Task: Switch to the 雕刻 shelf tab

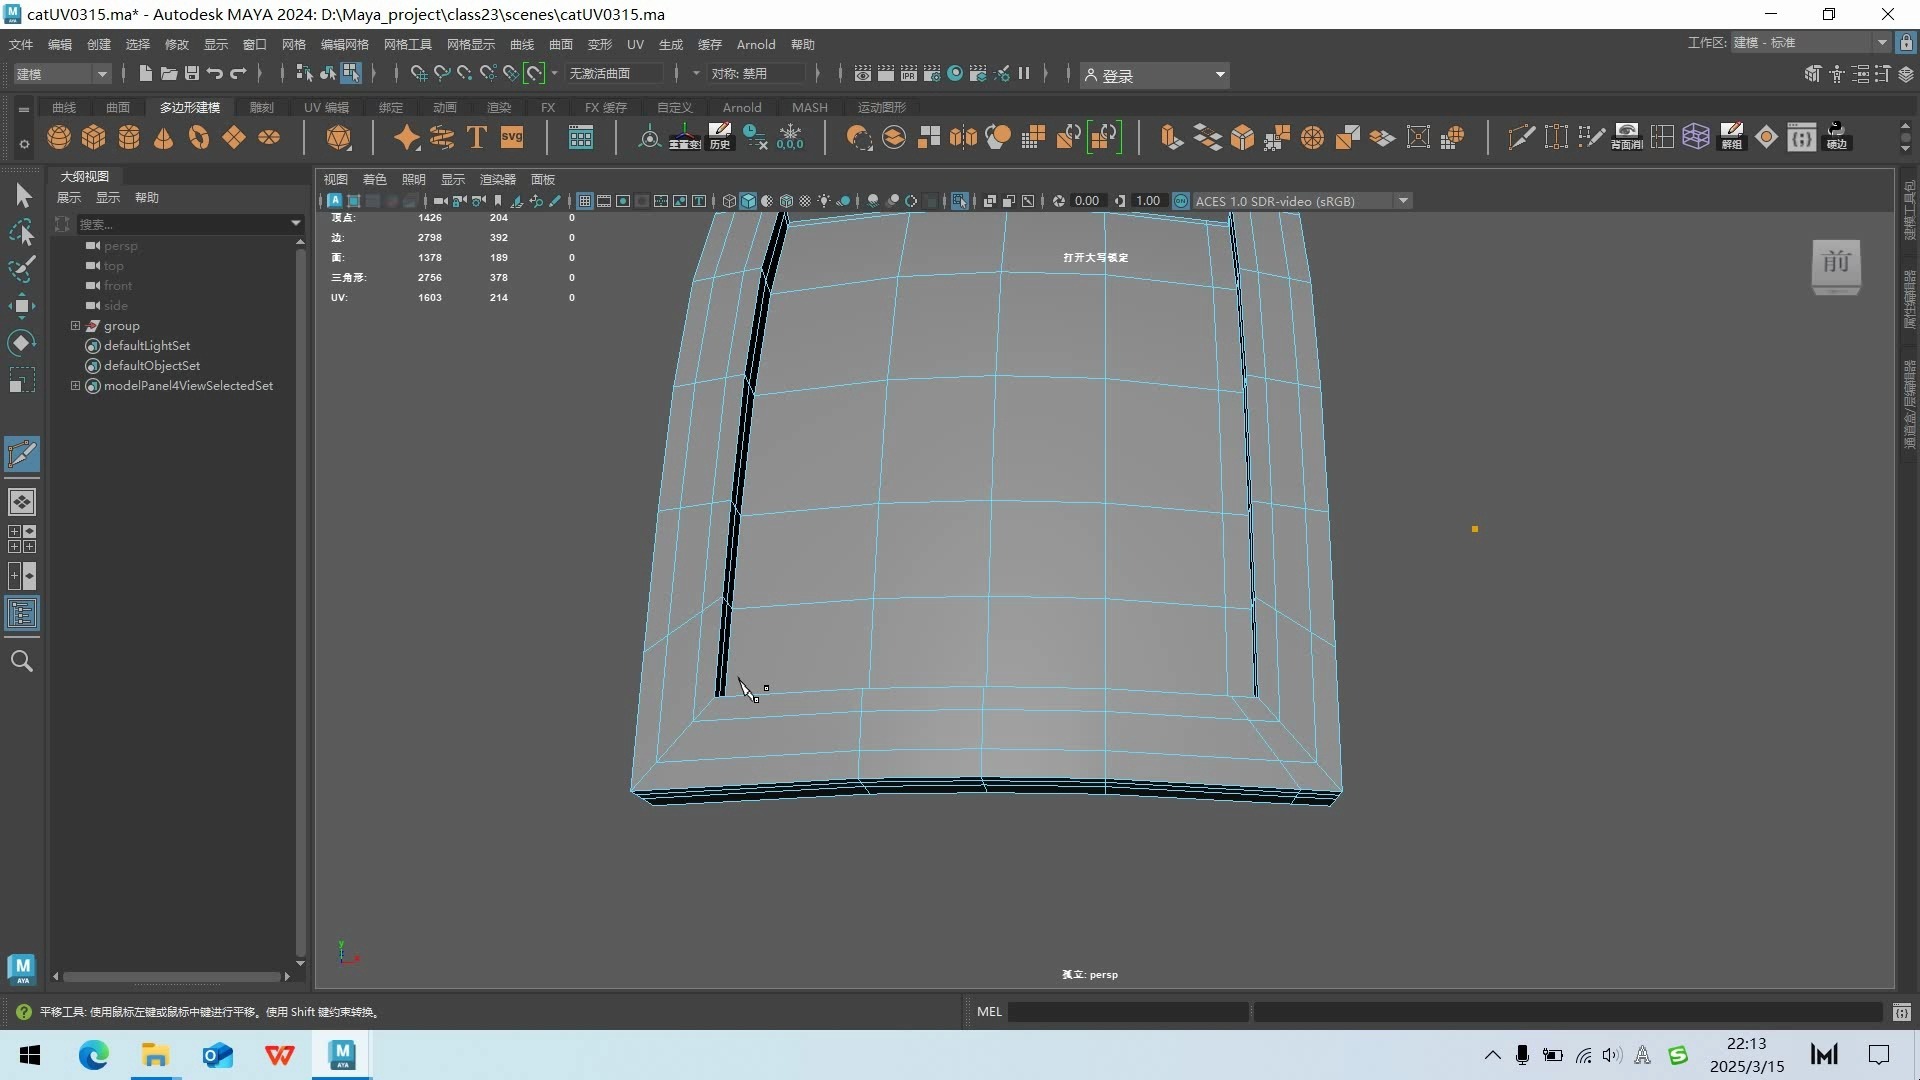Action: click(261, 107)
